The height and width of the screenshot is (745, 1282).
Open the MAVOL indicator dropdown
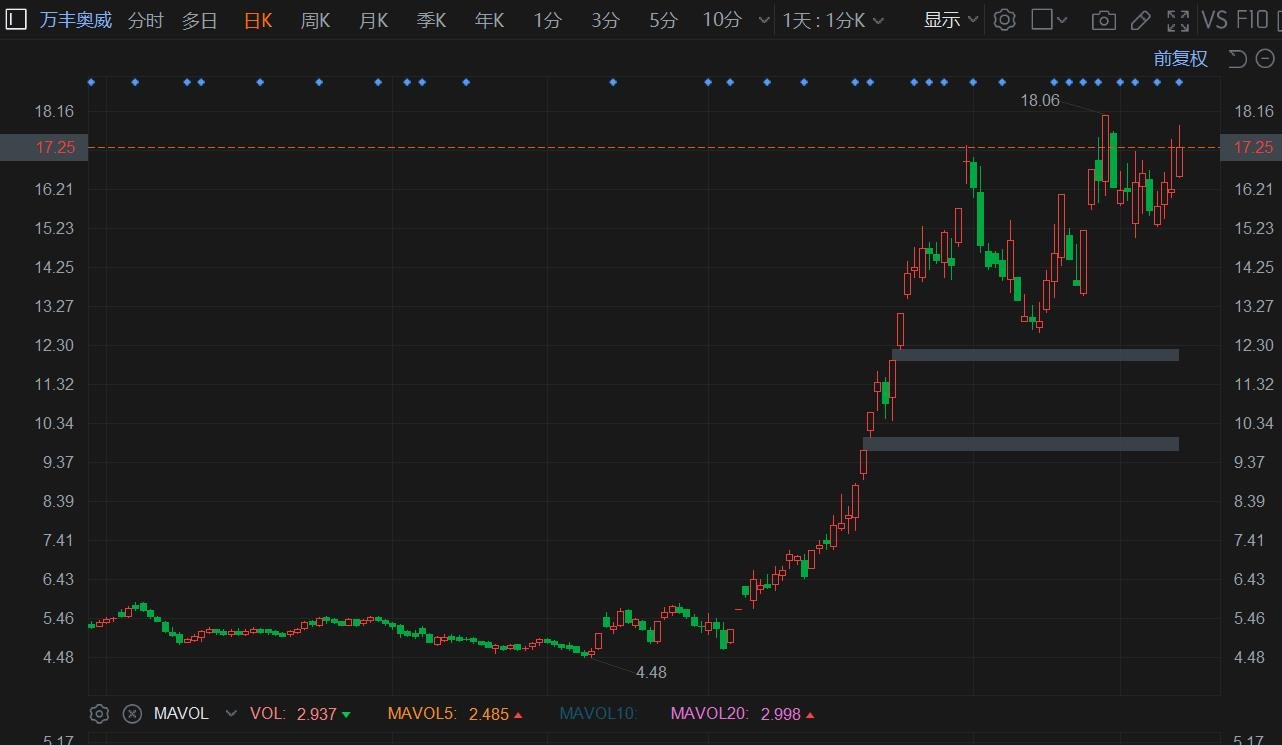pos(231,713)
